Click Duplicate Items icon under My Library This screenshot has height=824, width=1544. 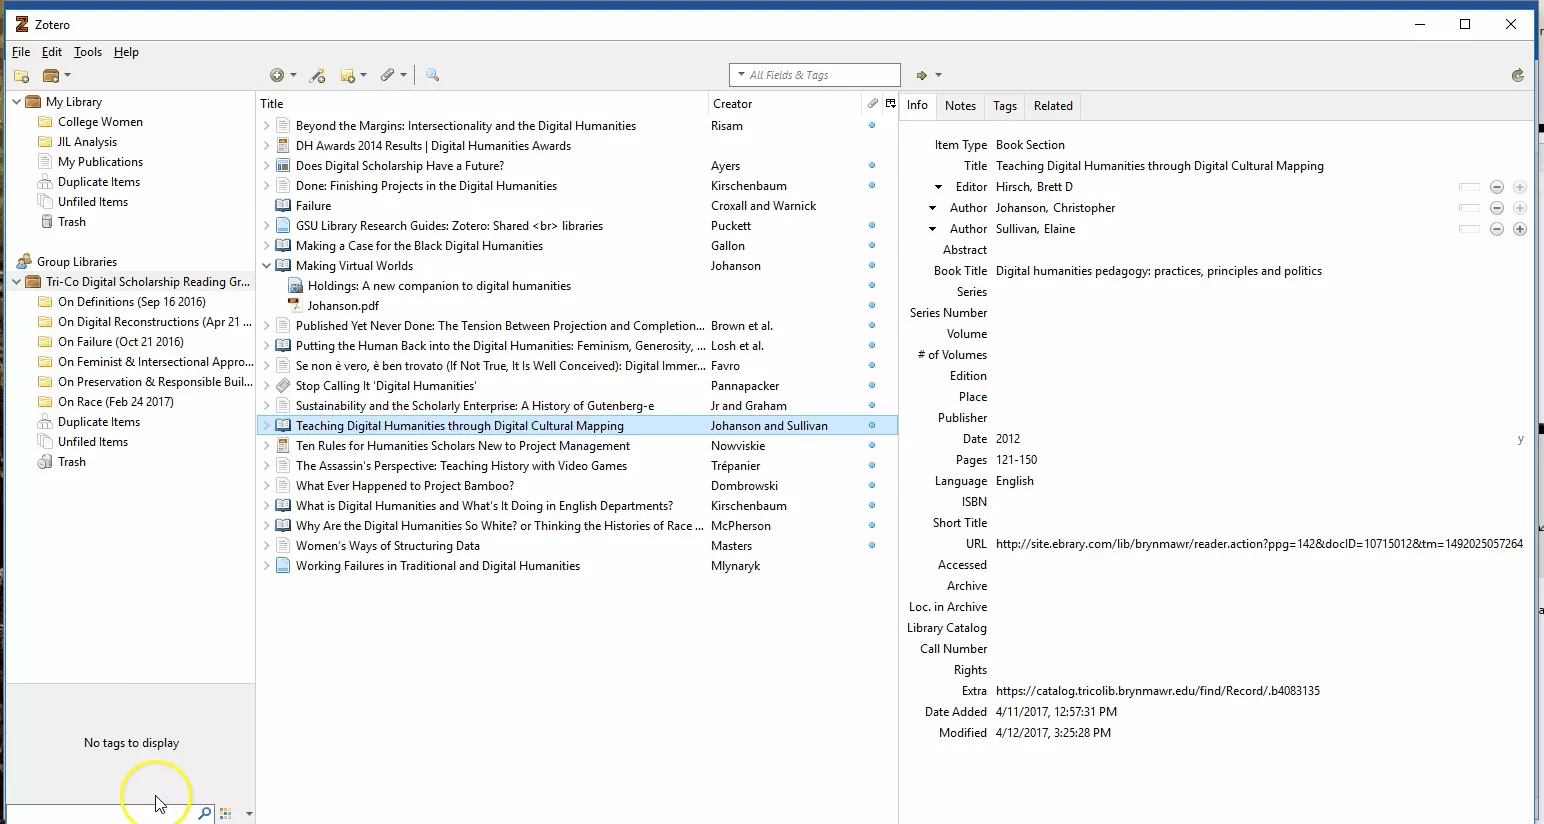tap(45, 182)
